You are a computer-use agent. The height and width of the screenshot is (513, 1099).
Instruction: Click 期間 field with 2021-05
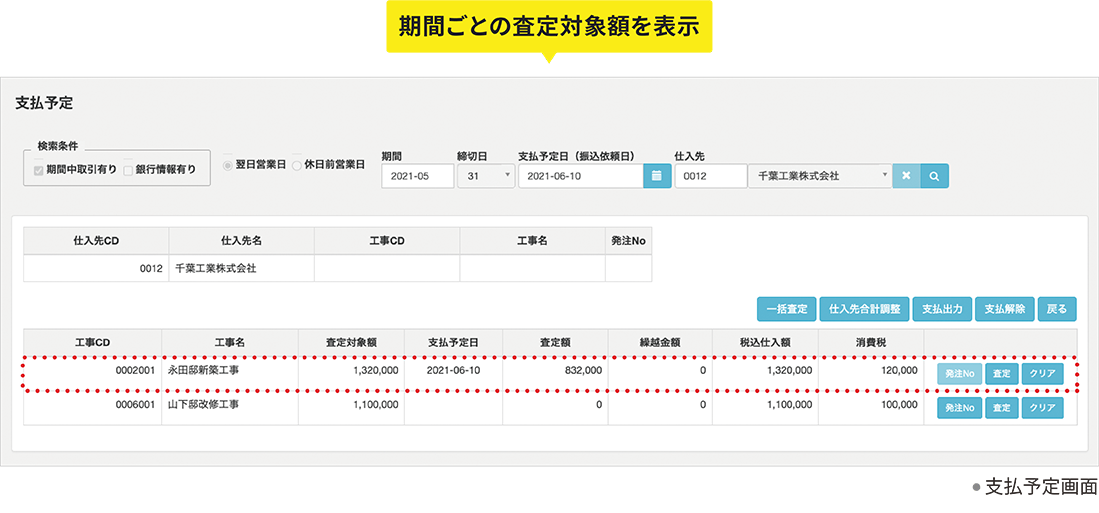(x=418, y=176)
